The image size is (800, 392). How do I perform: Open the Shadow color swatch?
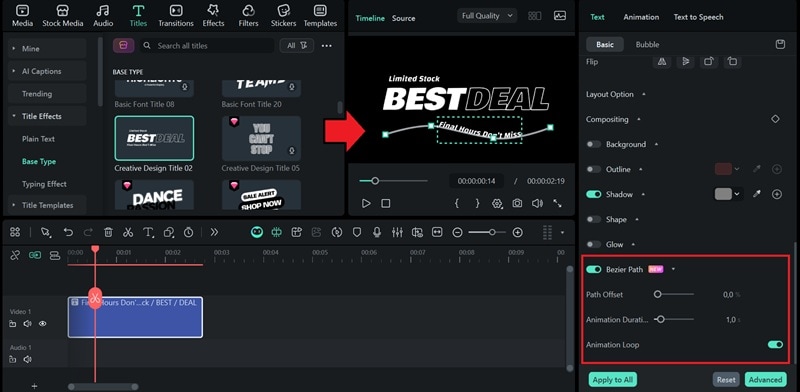(x=723, y=194)
